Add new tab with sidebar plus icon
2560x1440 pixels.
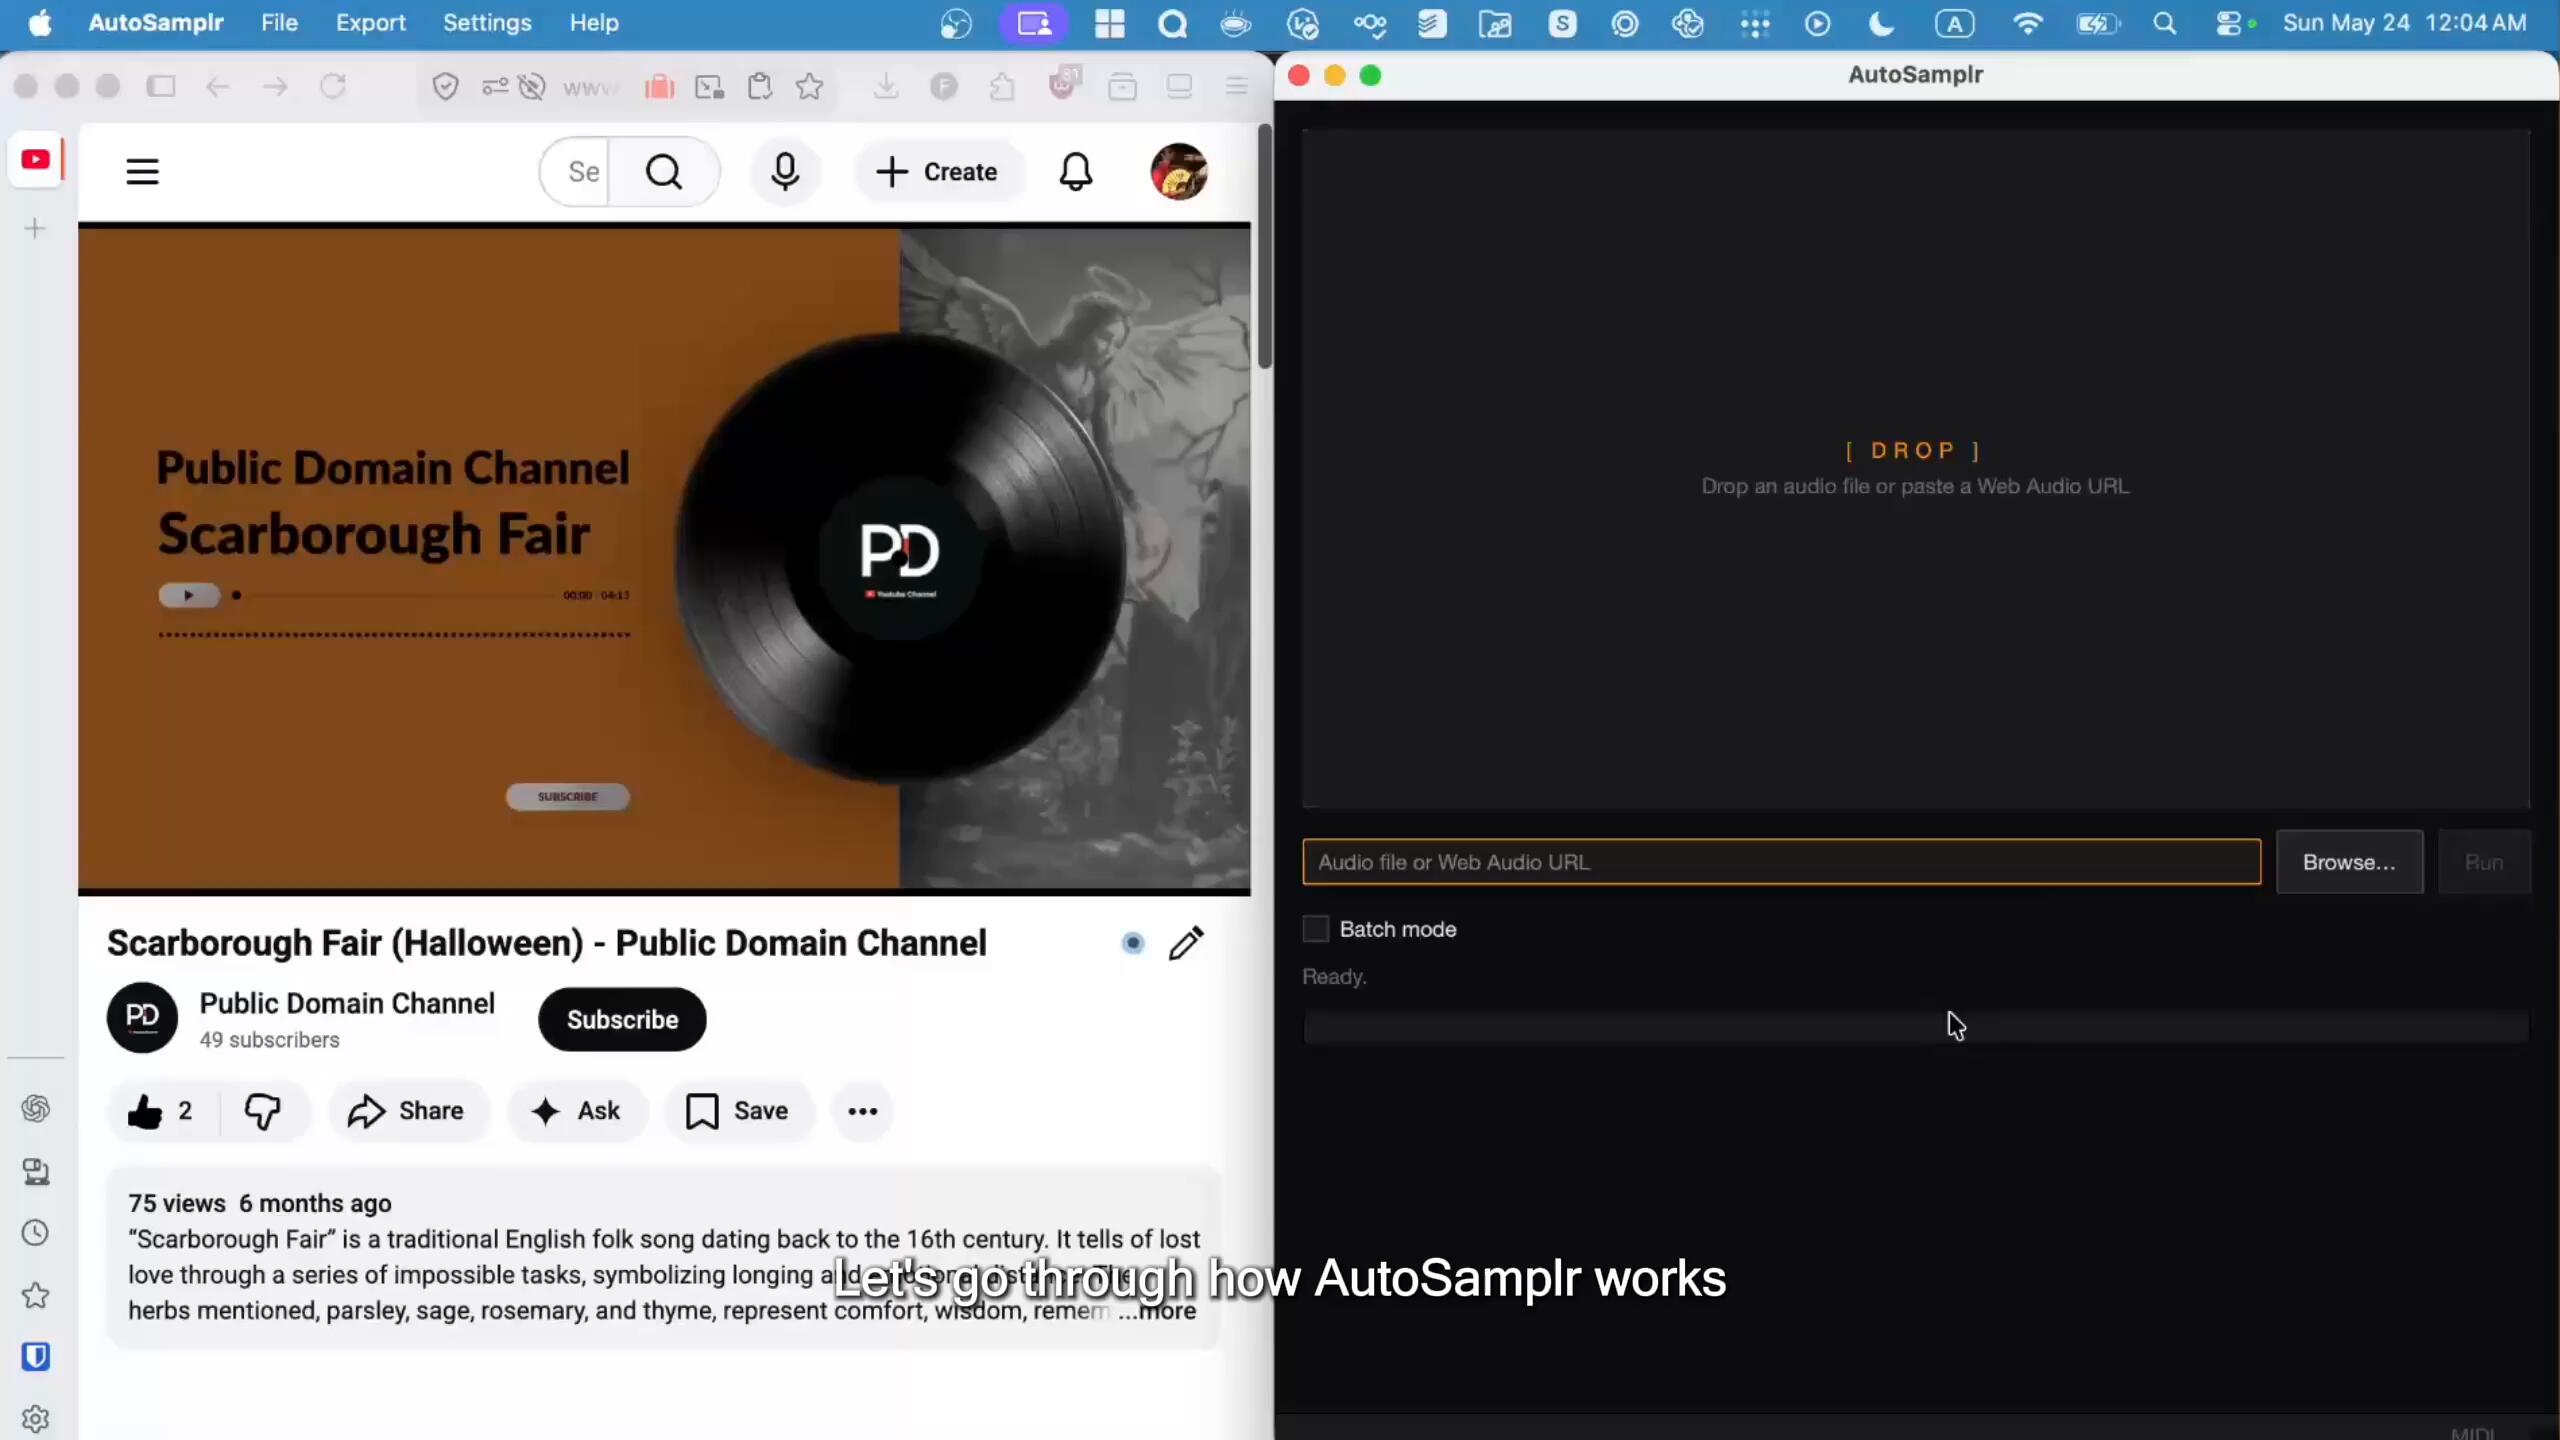tap(35, 229)
